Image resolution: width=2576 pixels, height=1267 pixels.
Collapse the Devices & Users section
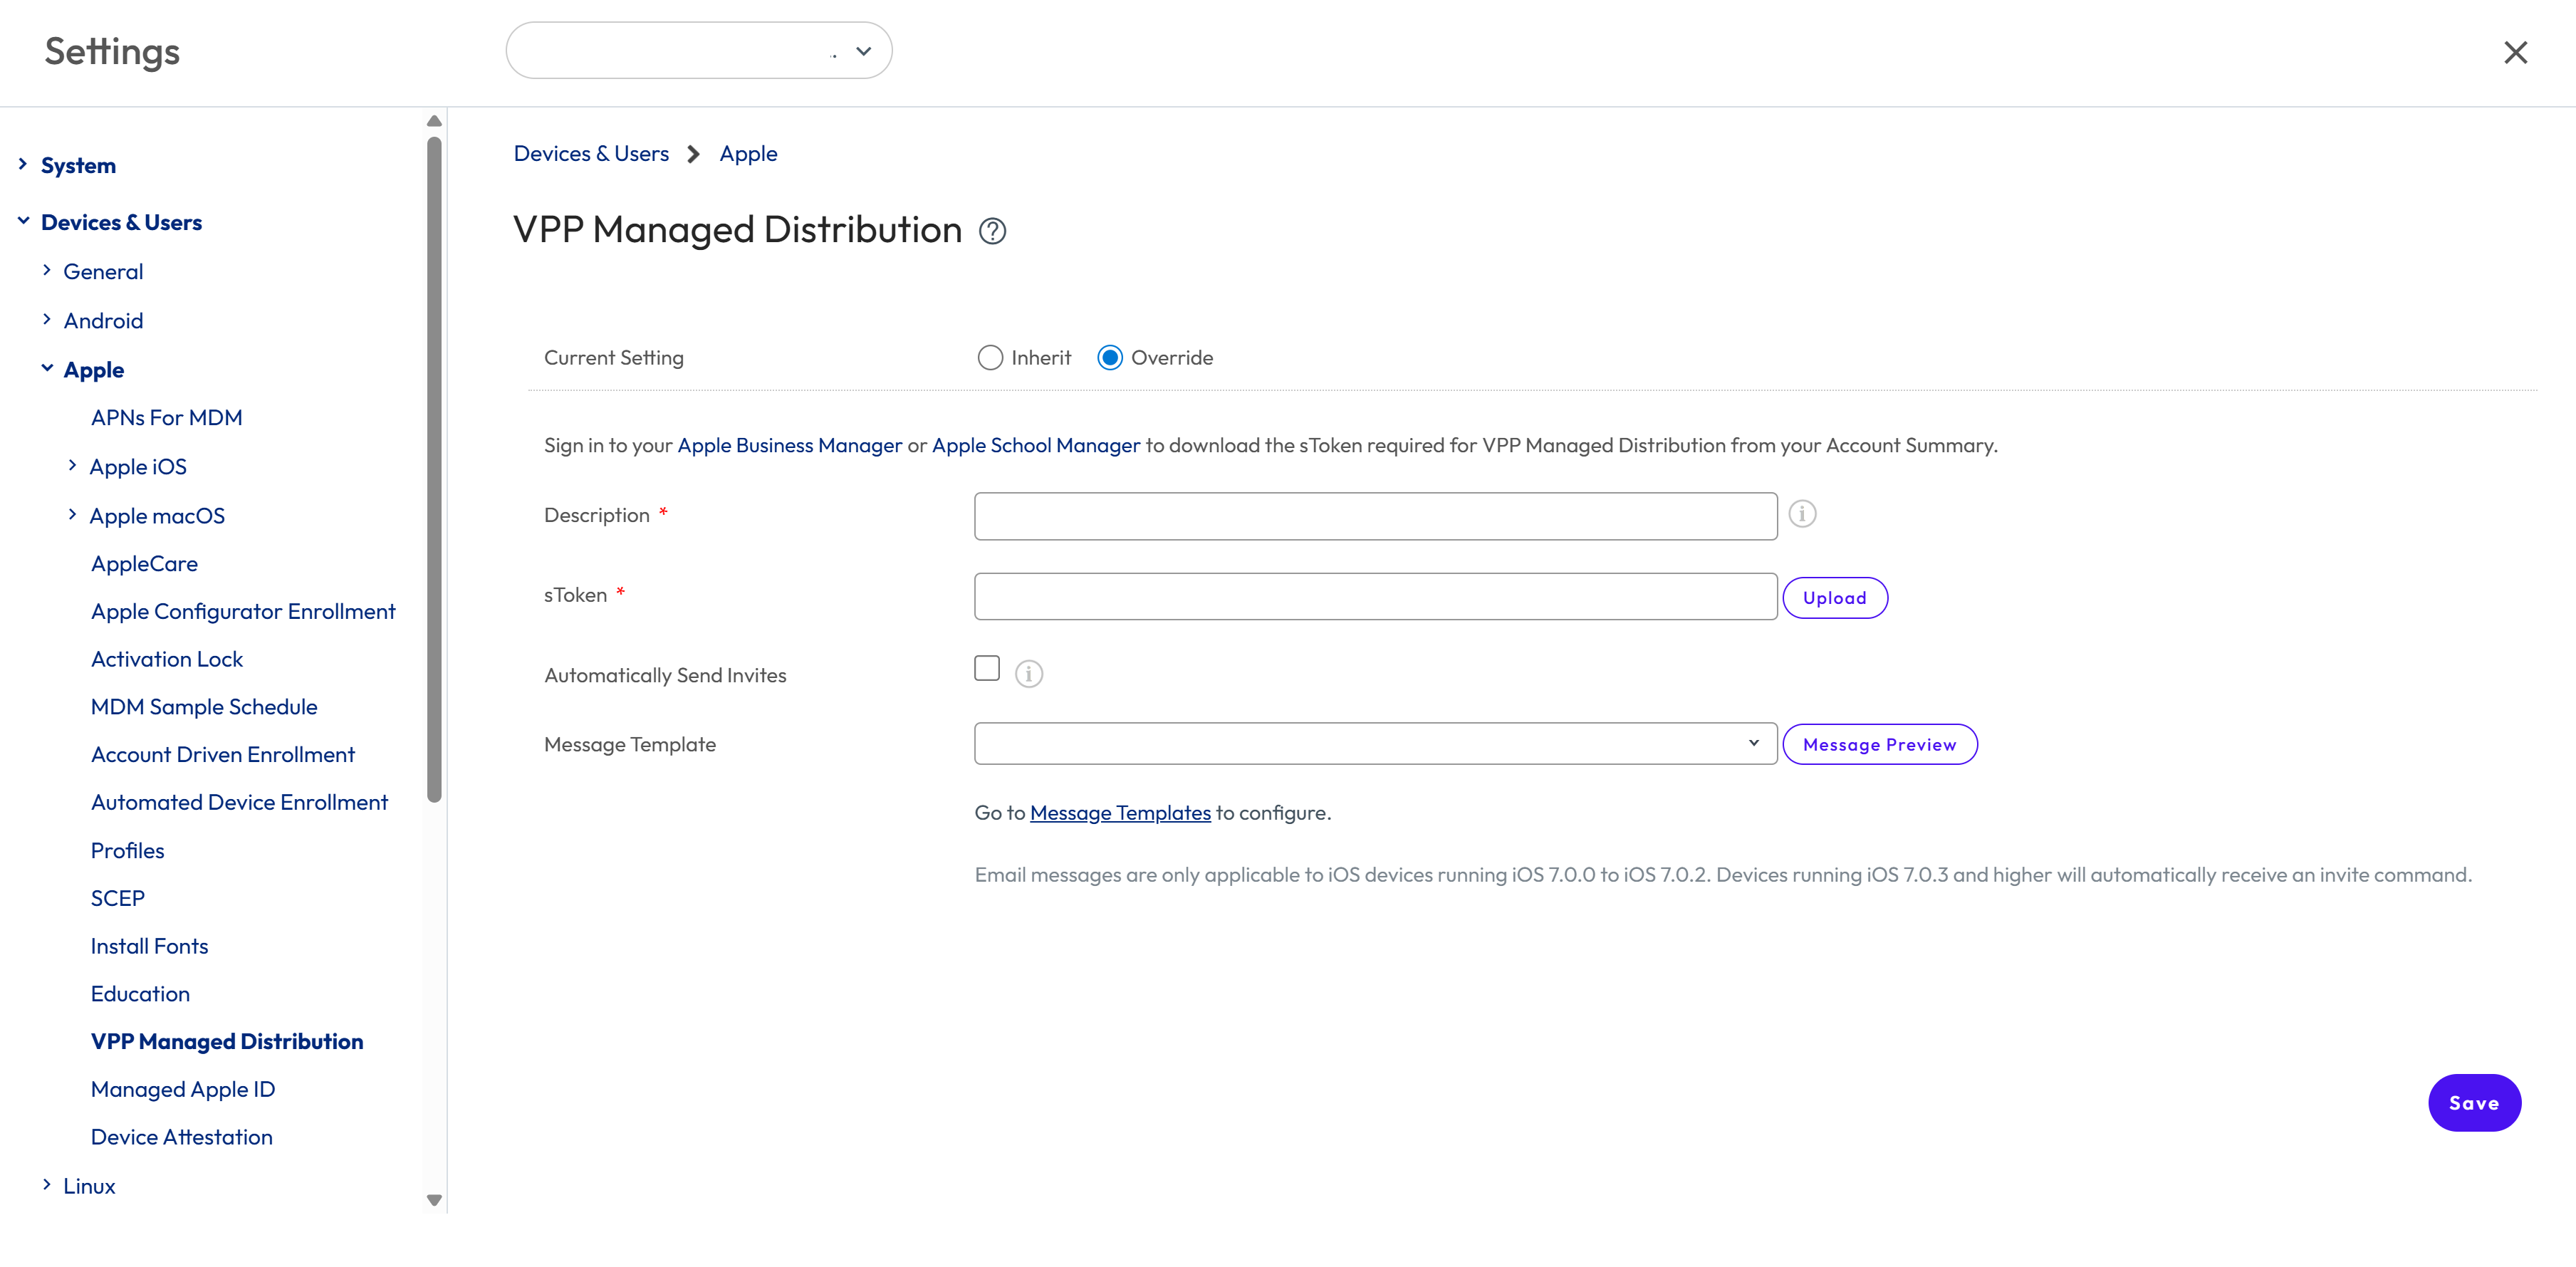pos(23,221)
